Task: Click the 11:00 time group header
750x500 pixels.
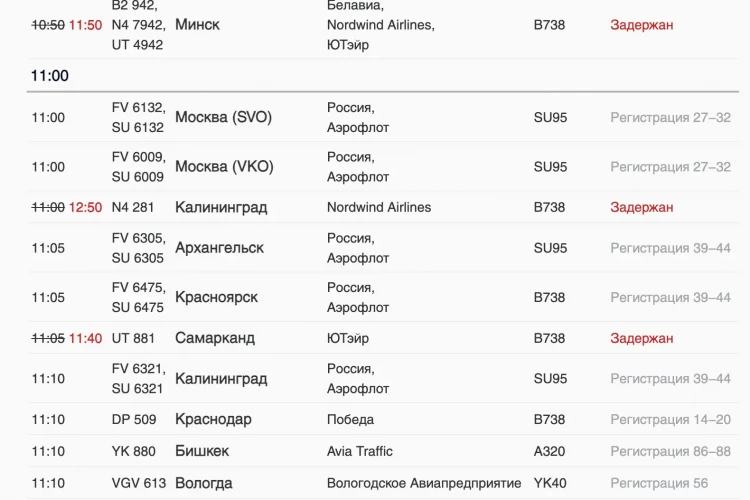Action: [x=50, y=76]
